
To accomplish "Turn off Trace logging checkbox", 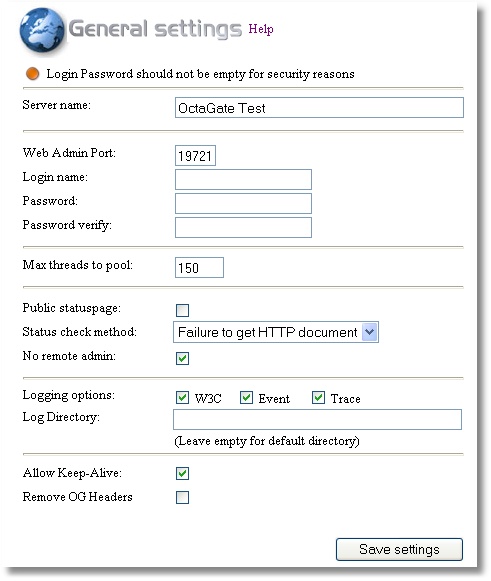I will 318,398.
